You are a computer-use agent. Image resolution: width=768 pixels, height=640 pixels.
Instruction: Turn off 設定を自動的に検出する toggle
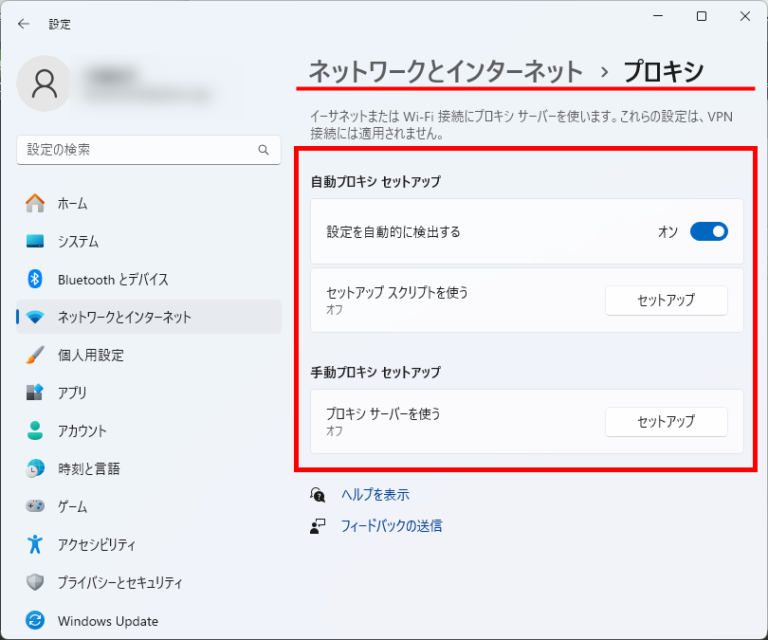point(709,232)
